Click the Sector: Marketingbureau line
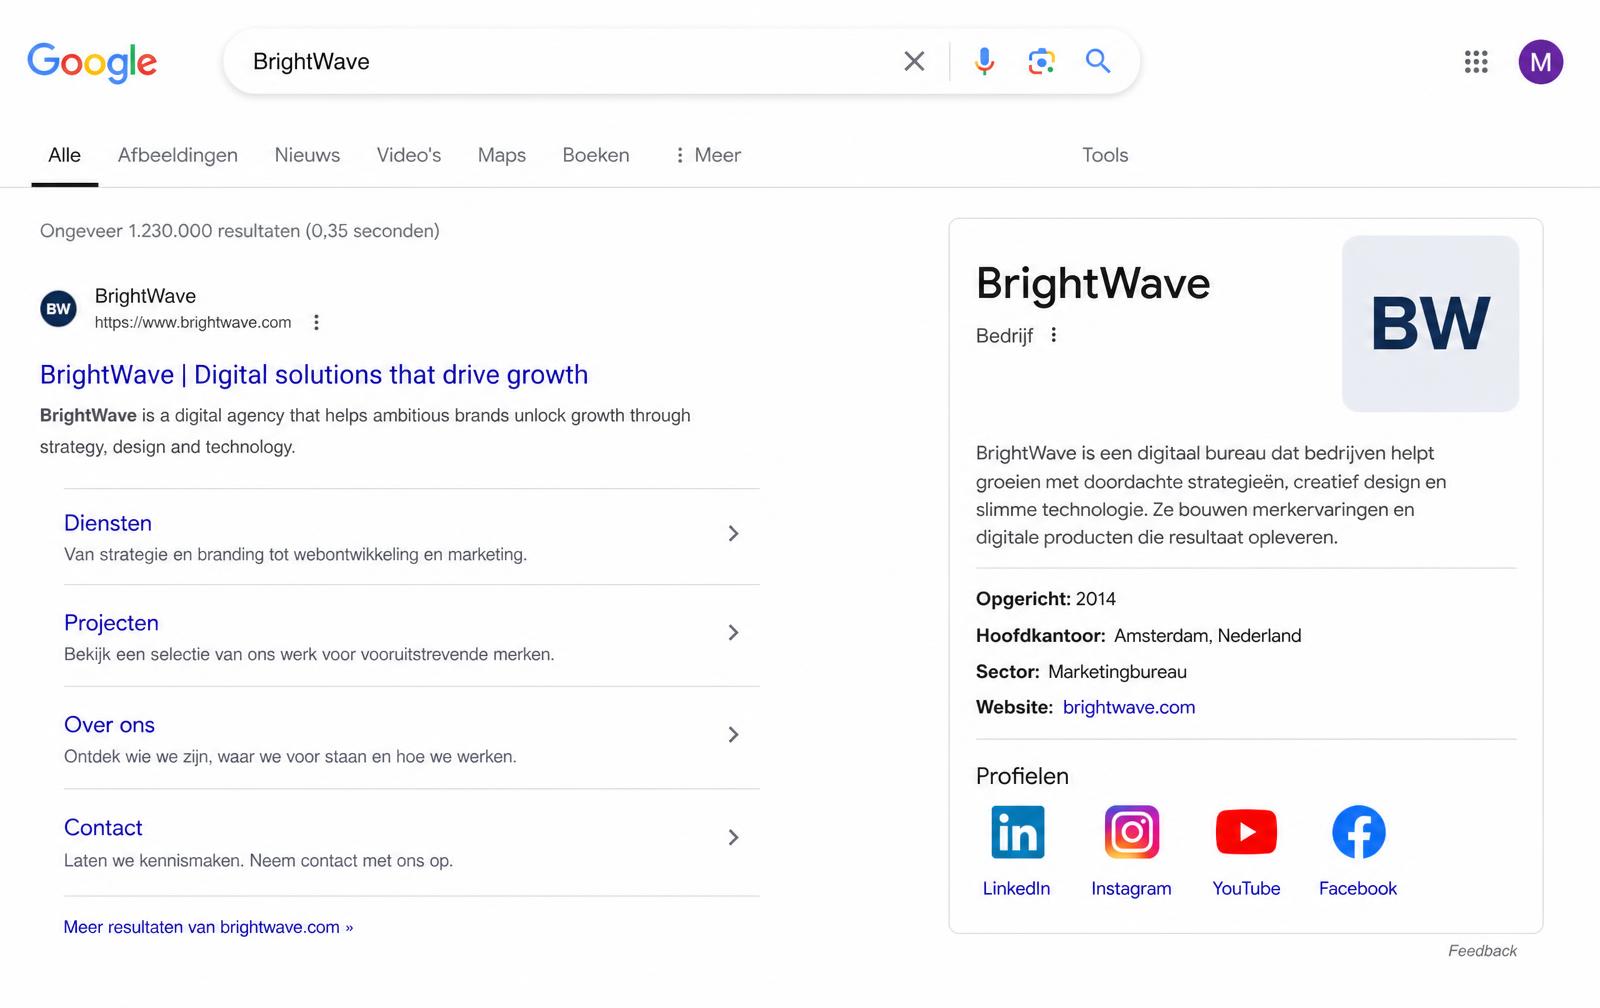1600x1008 pixels. coord(1081,672)
